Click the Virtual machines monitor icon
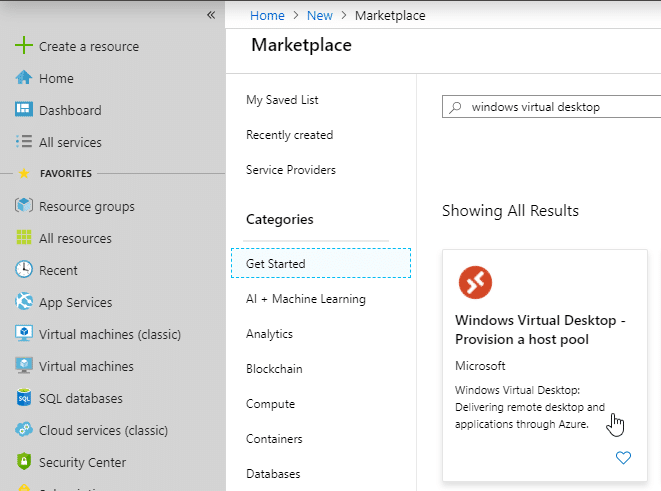 click(24, 365)
